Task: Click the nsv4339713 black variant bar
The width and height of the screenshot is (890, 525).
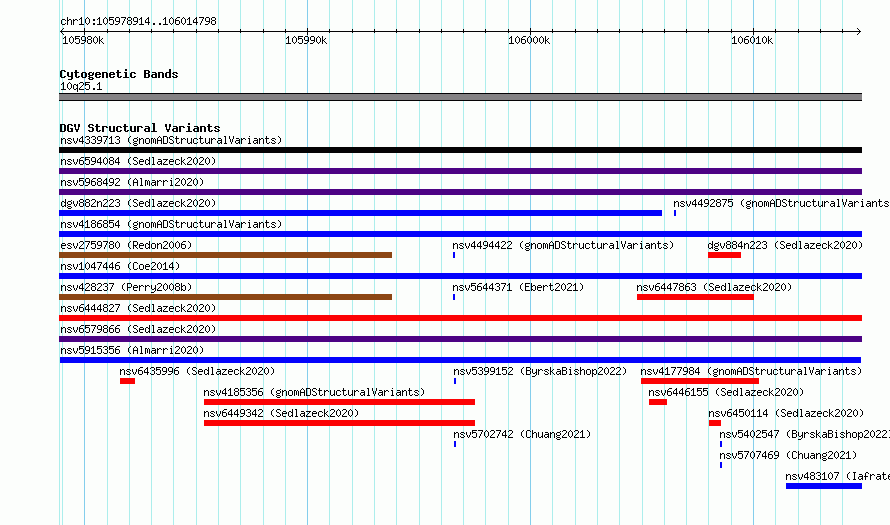Action: coord(460,150)
